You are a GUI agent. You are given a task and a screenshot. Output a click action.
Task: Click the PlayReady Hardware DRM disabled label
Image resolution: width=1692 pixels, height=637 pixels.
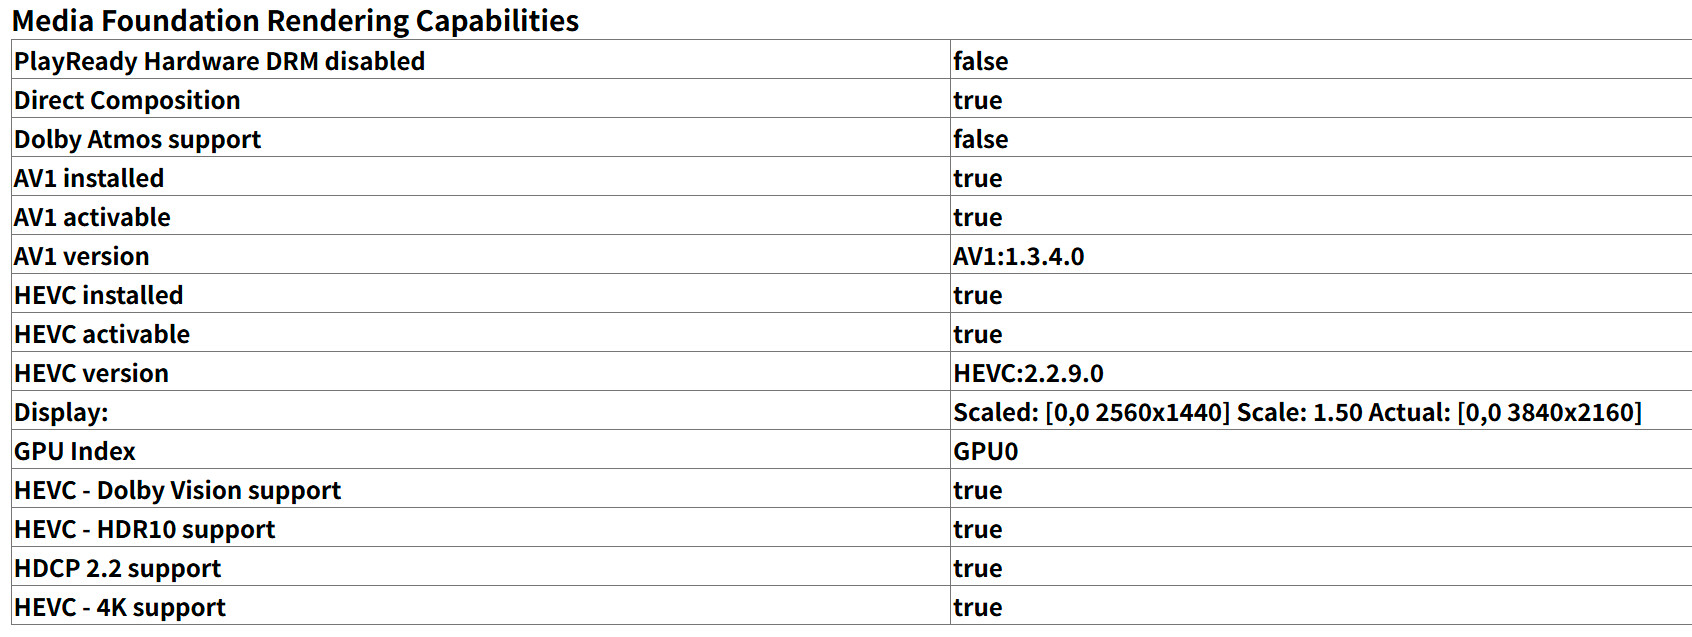point(219,61)
